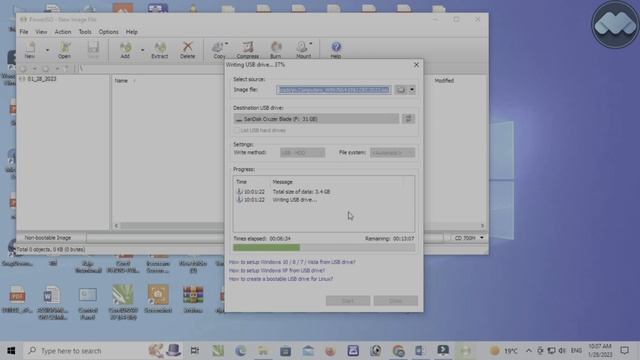Click the Delete toolbar icon
This screenshot has height=360, width=640.
coord(187,50)
